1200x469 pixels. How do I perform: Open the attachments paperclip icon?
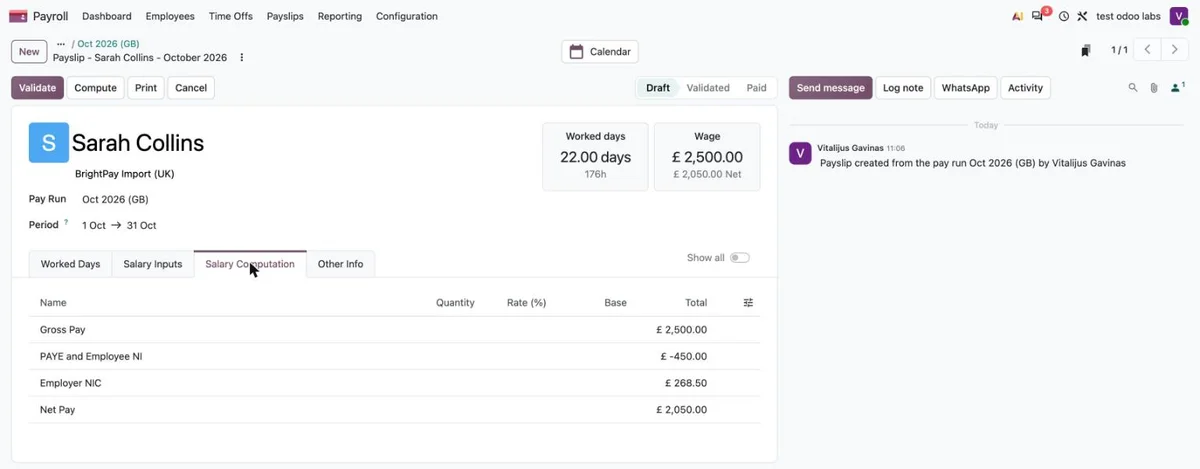[1153, 88]
